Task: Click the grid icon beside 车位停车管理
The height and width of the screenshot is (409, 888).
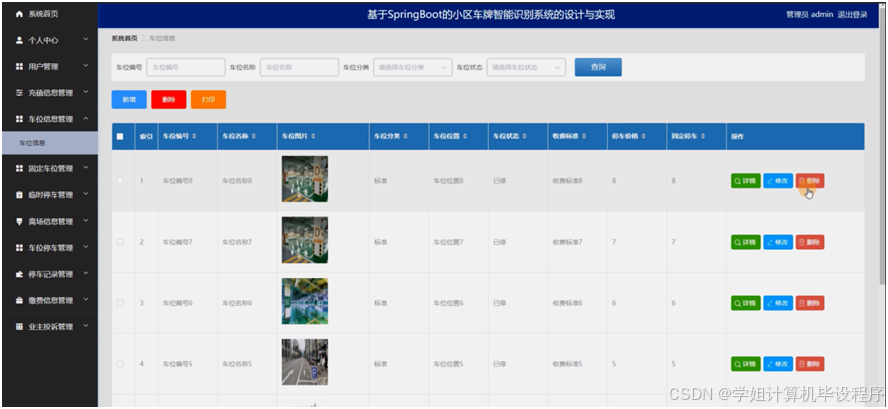Action: tap(19, 248)
